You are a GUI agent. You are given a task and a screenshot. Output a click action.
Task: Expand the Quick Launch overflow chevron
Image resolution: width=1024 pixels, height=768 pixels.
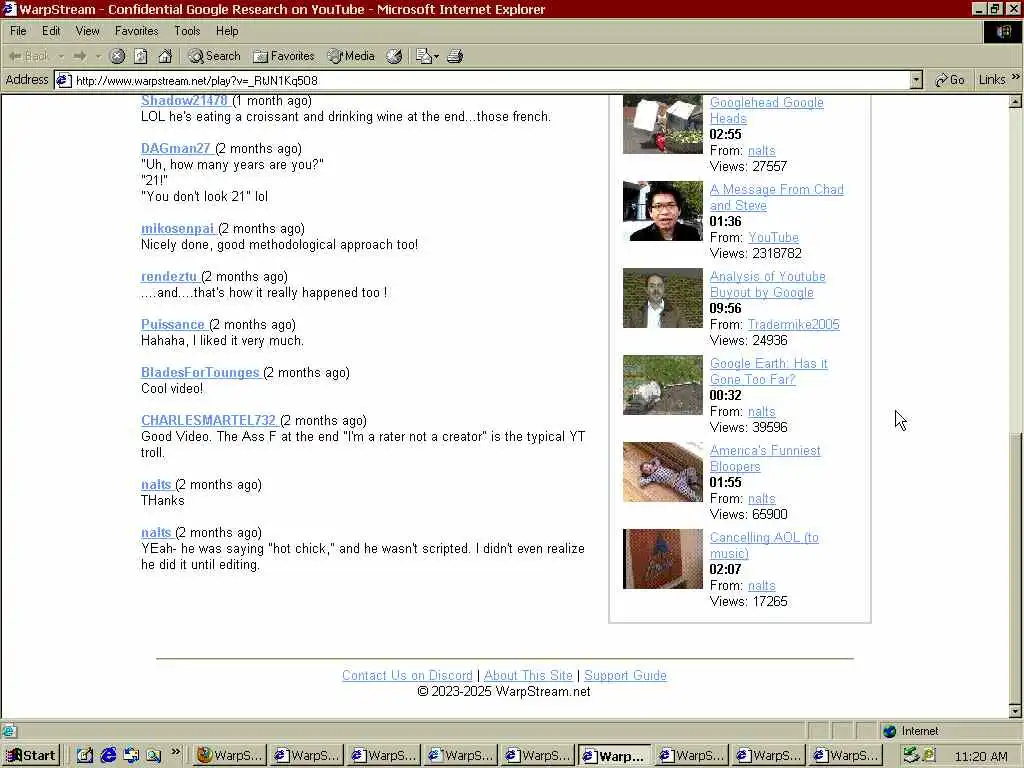click(176, 752)
